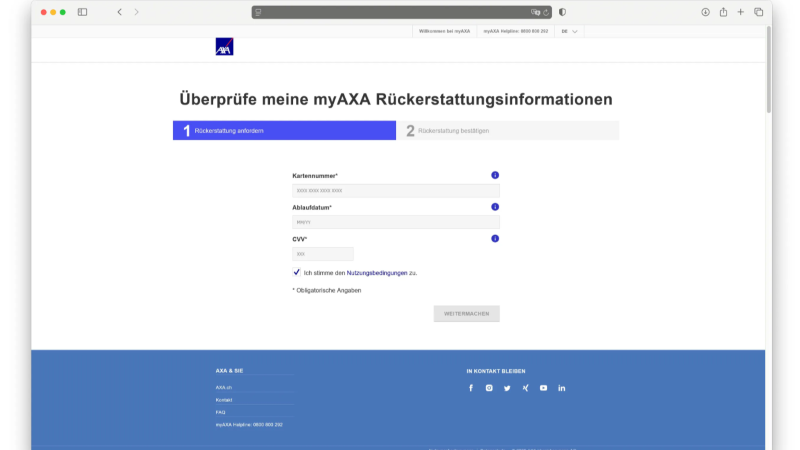Click the page vertical scrollbar
This screenshot has width=800, height=450.
coord(768,69)
